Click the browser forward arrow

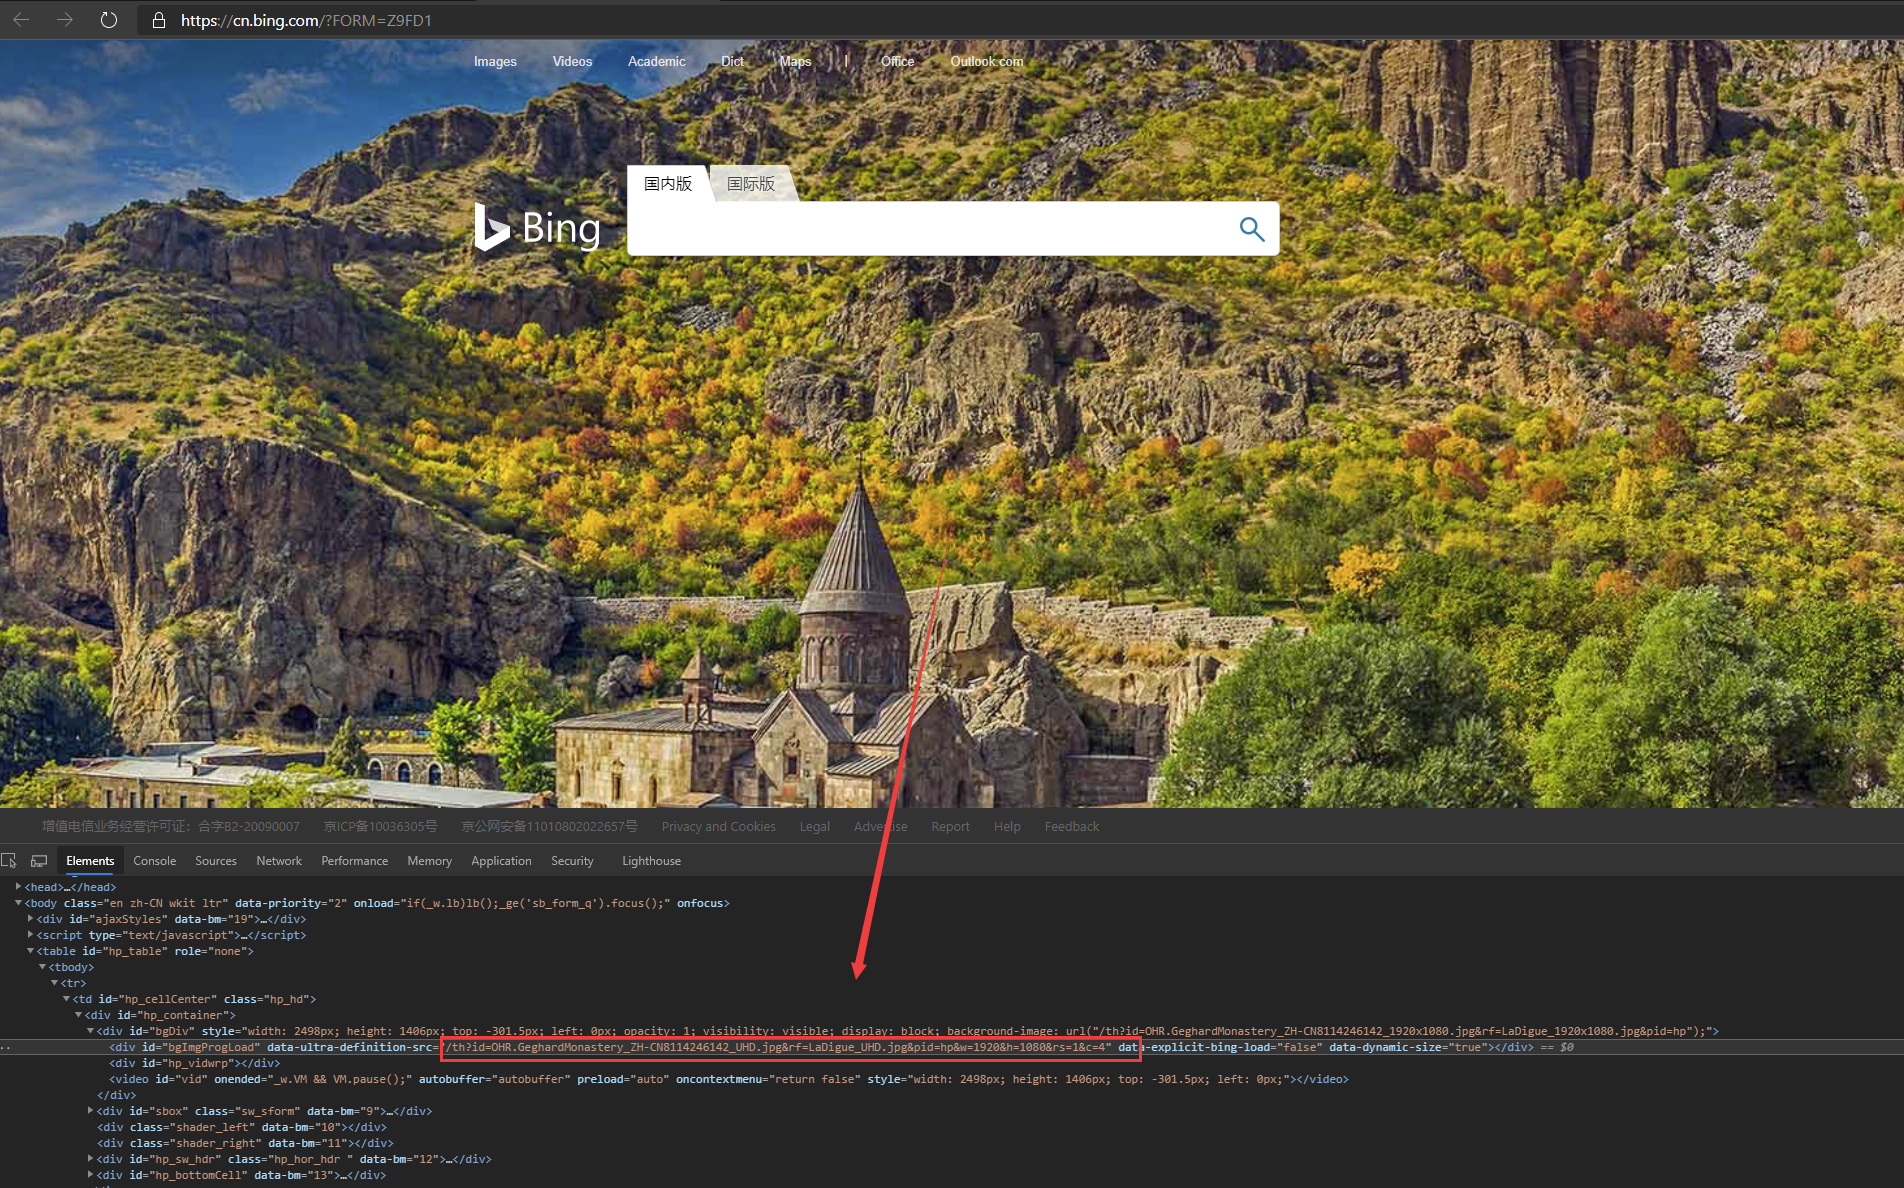click(x=65, y=20)
